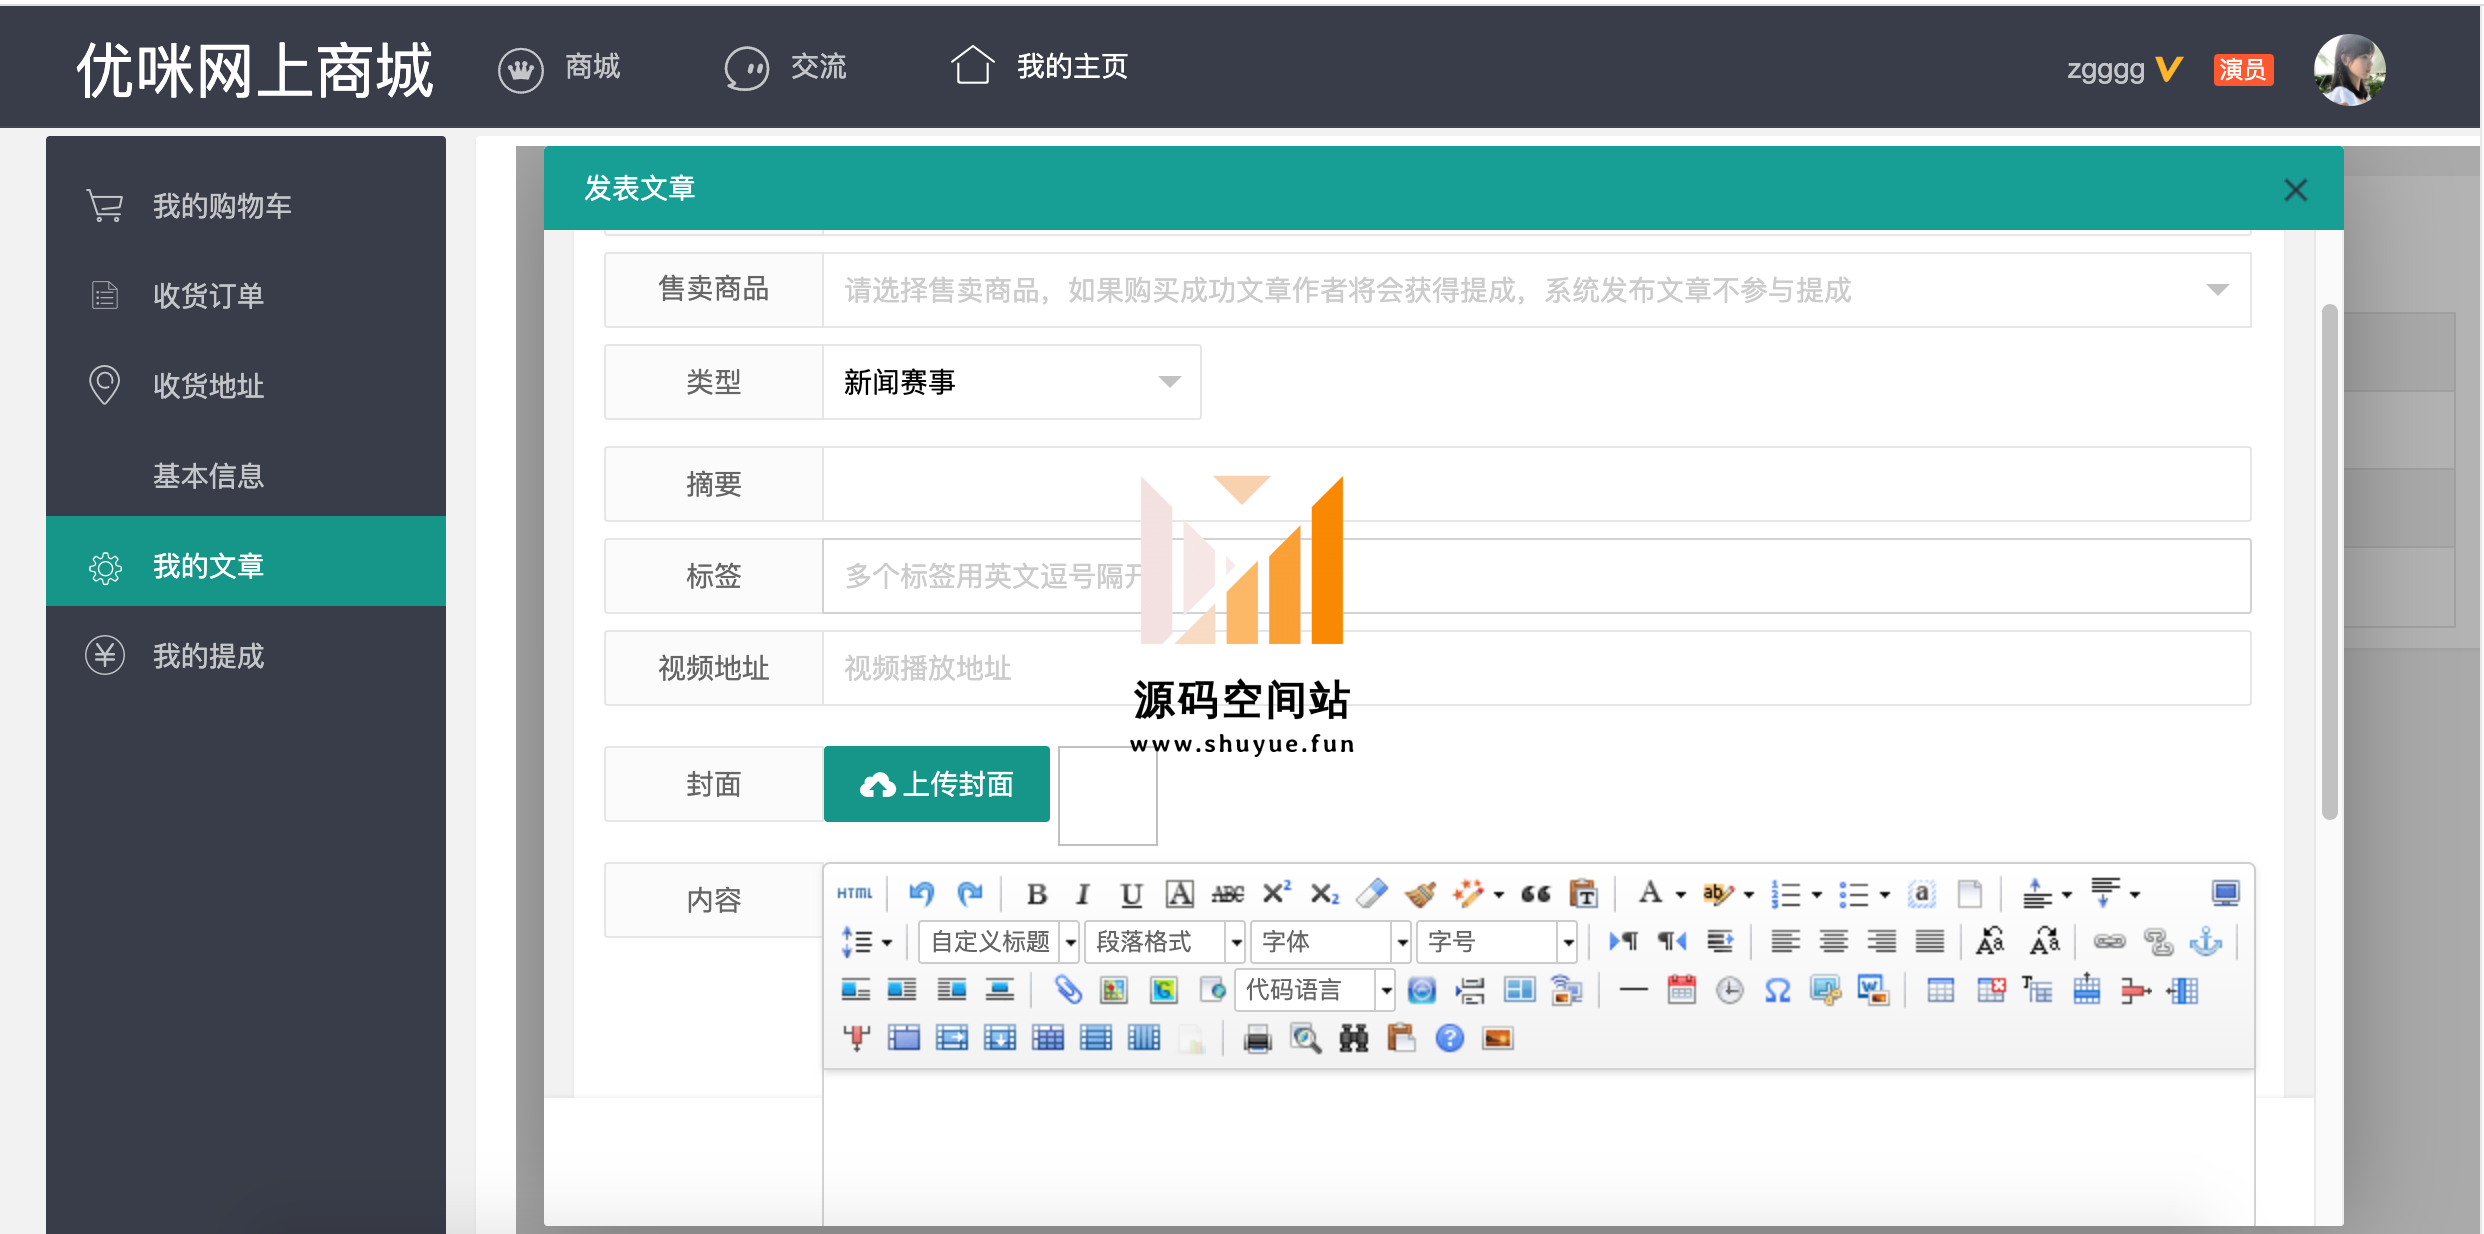Toggle italic text formatting
The height and width of the screenshot is (1234, 2484).
(1083, 893)
